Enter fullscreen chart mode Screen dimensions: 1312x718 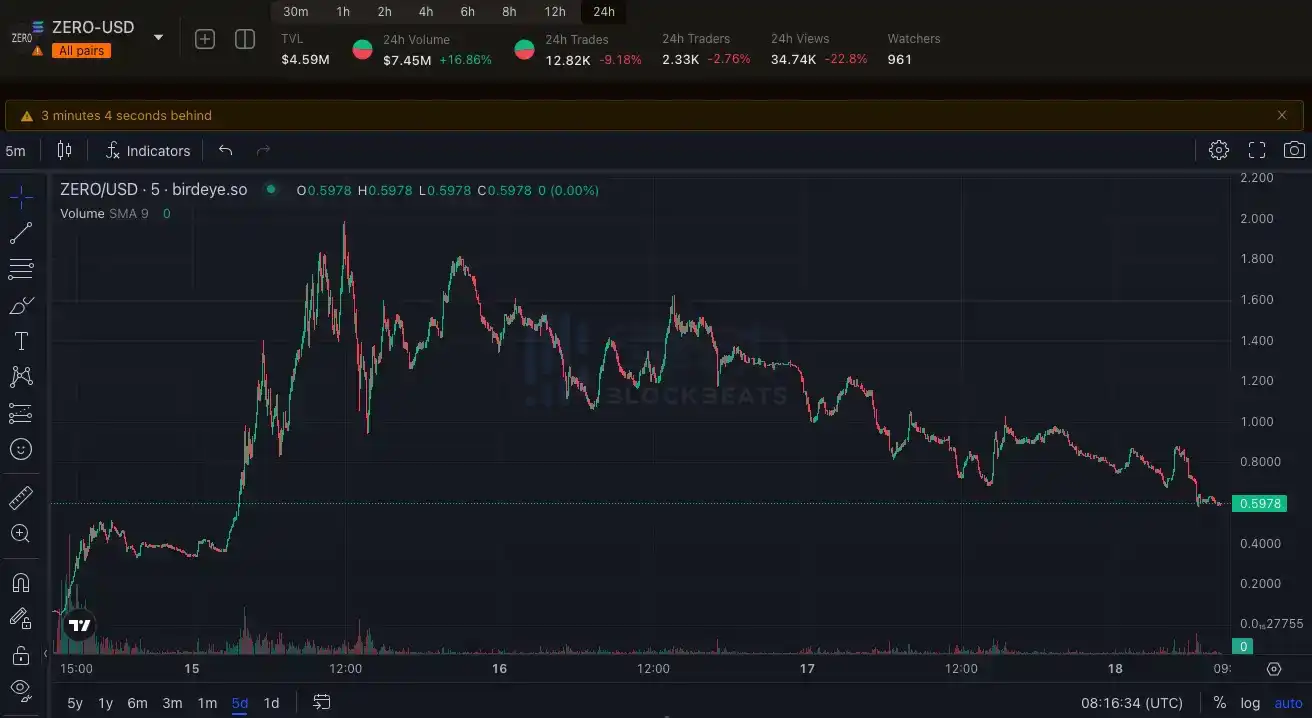coord(1257,150)
